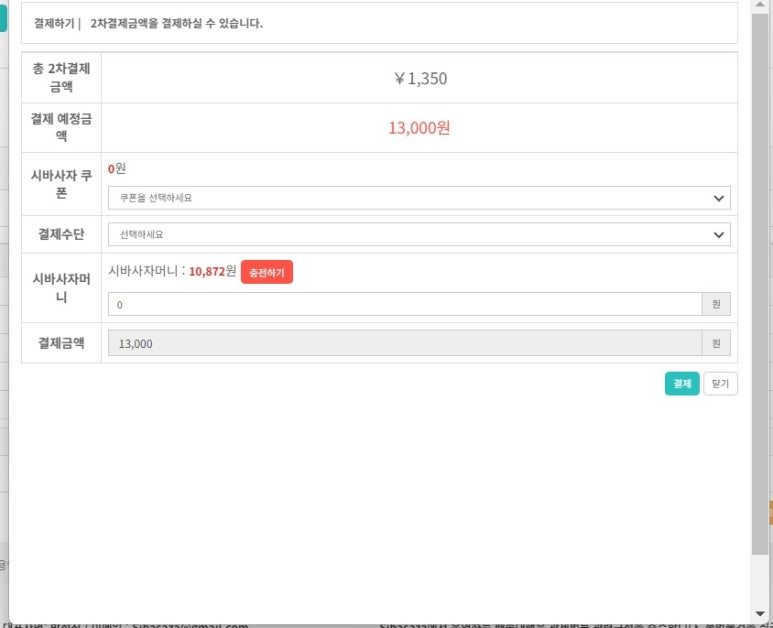Screen dimensions: 773x628
Task: Click the 총 2차결제 금액 label
Action: coord(61,77)
